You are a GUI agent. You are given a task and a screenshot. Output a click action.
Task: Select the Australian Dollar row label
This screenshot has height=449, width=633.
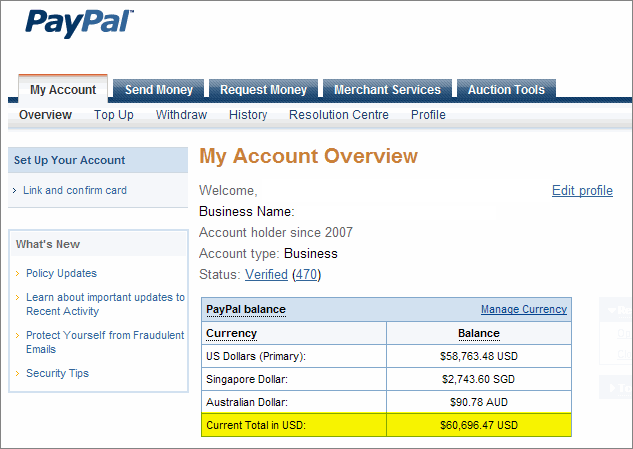(x=247, y=402)
